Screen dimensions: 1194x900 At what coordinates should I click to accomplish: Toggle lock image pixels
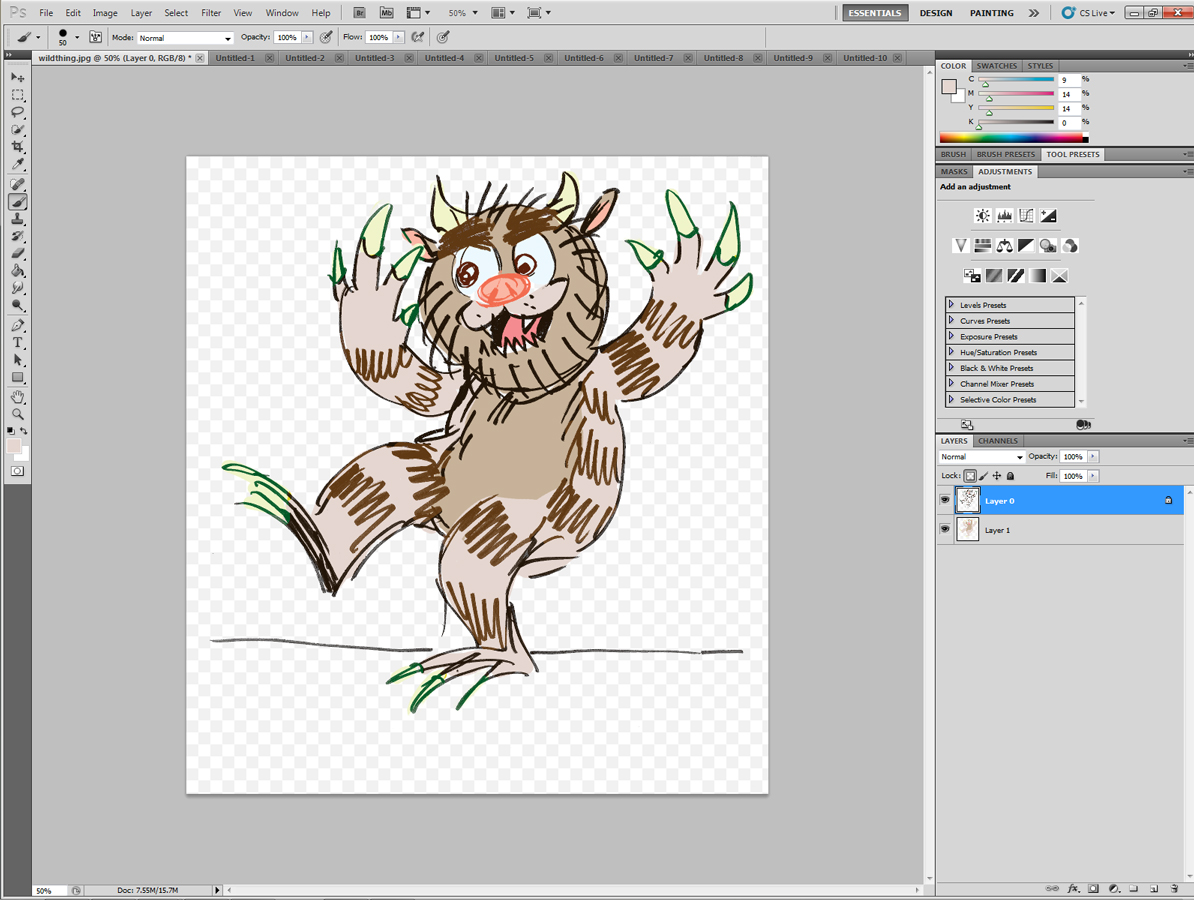coord(983,476)
